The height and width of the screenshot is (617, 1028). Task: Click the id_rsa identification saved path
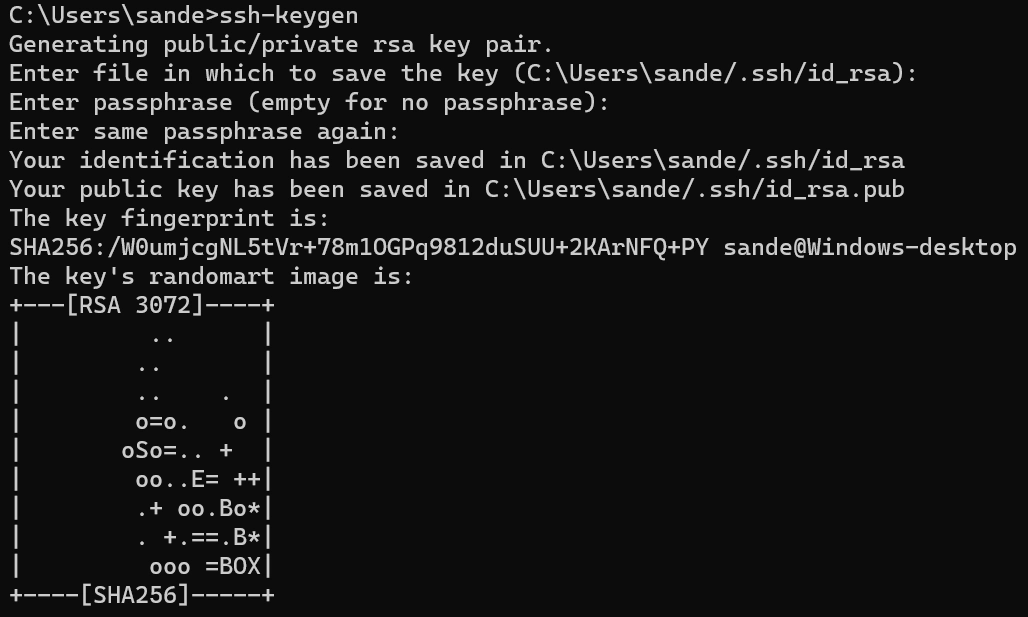point(722,160)
